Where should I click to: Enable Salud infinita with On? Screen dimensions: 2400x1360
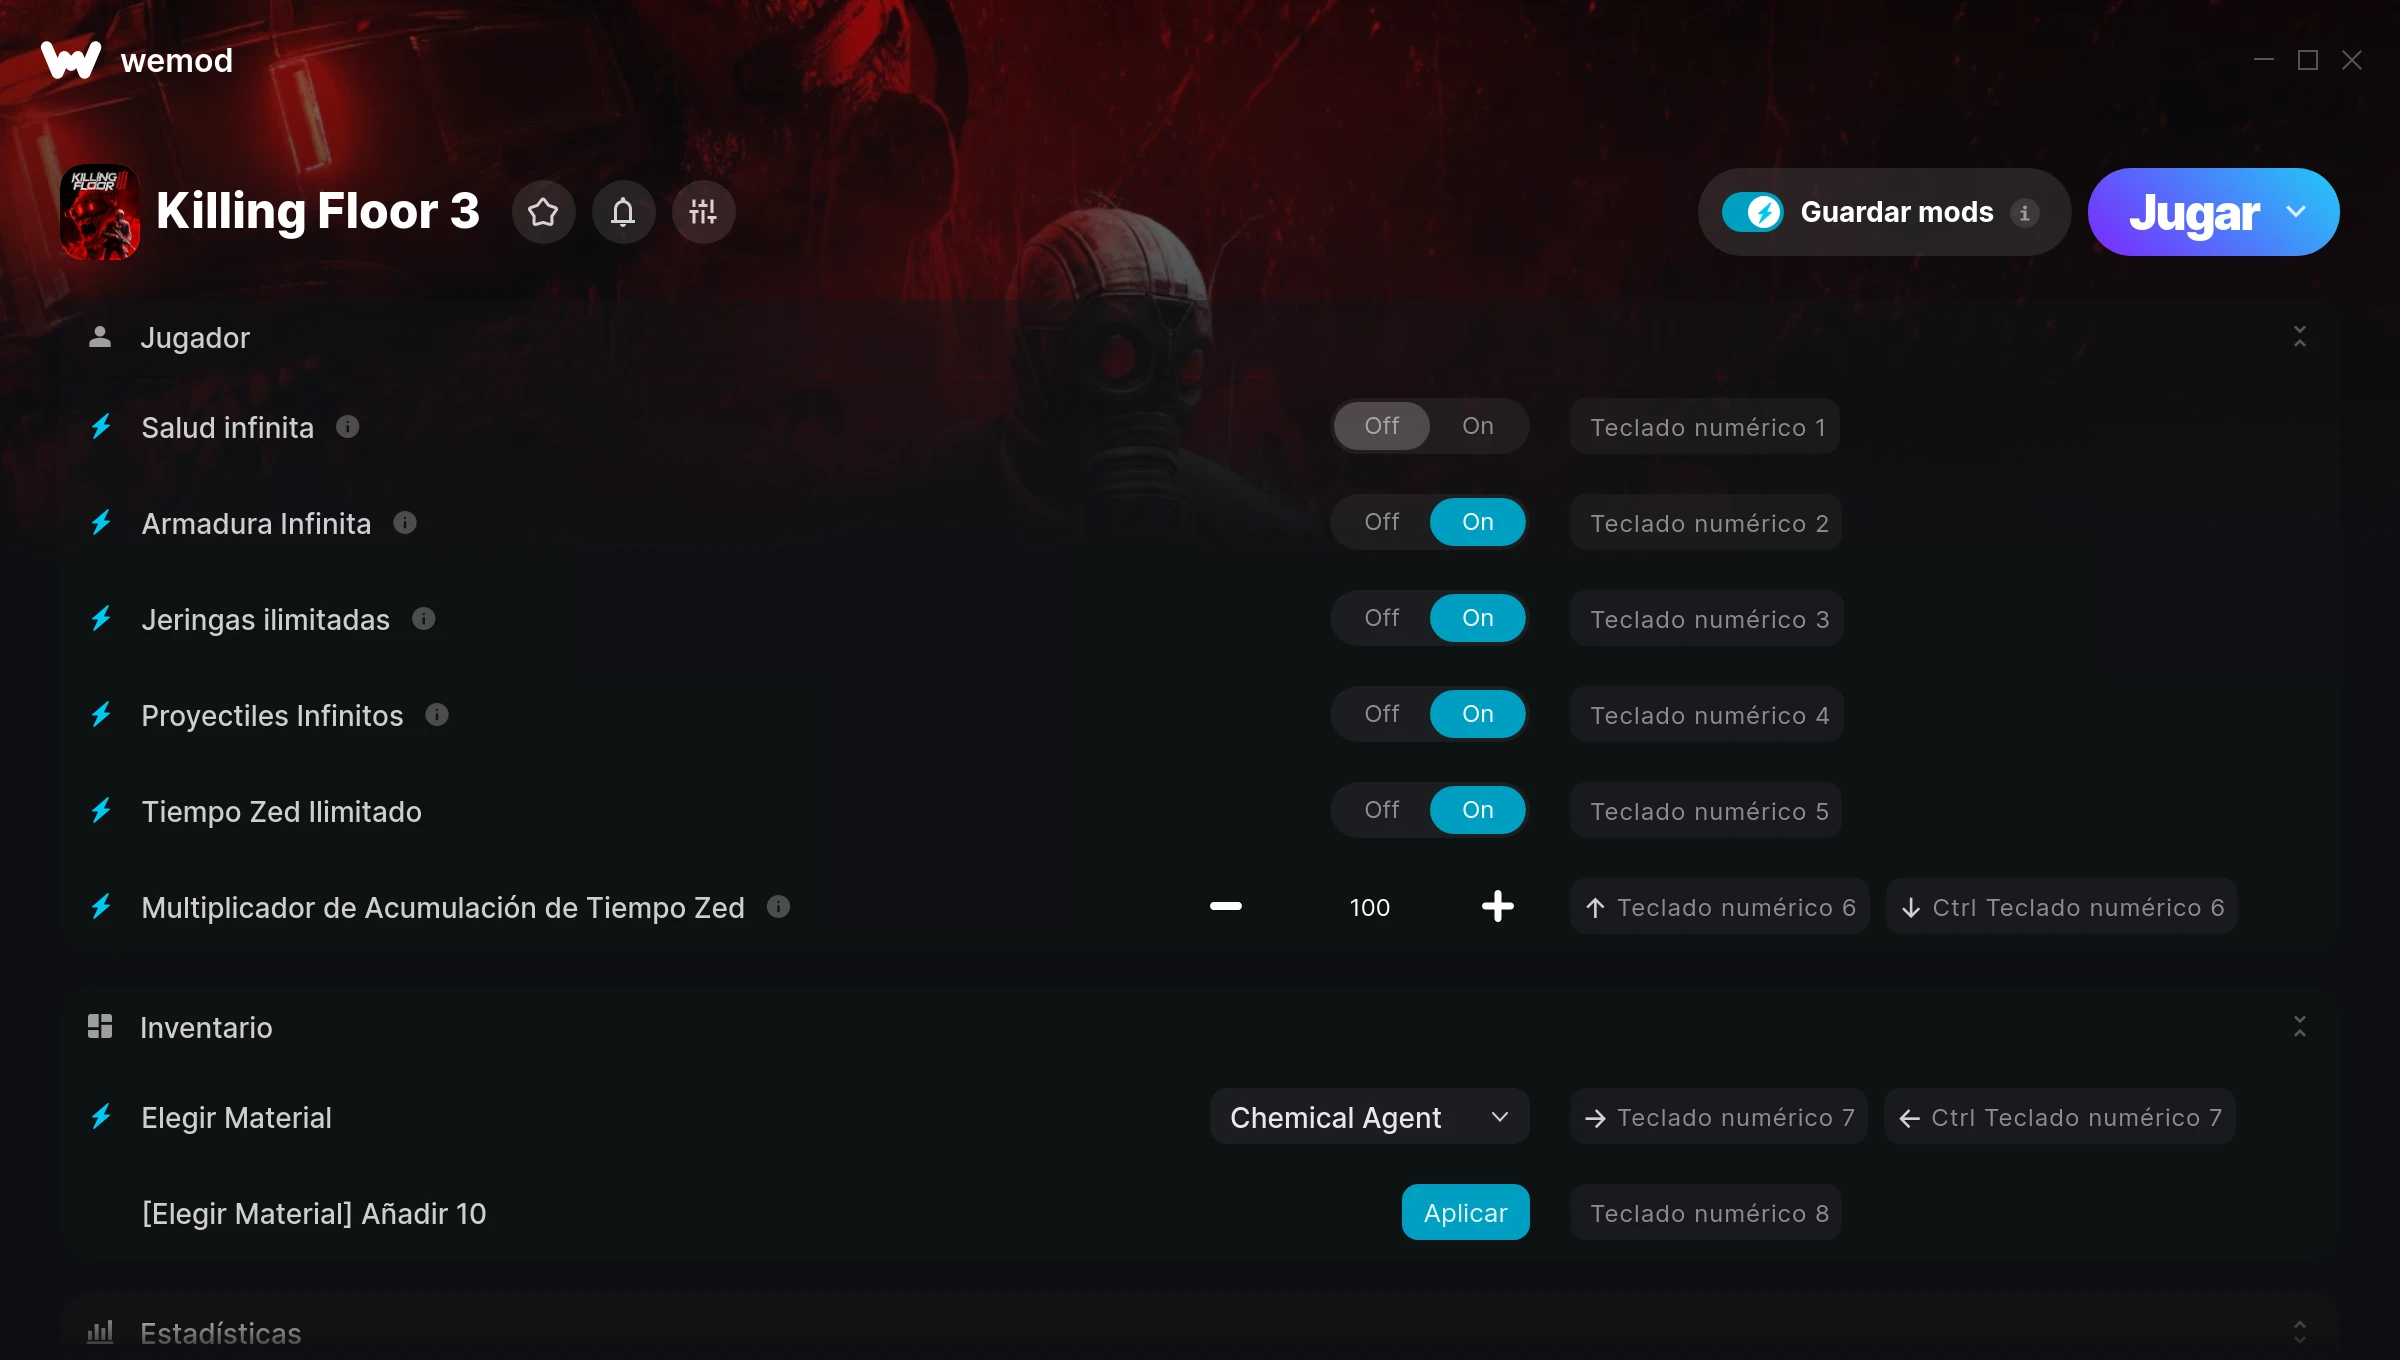click(1477, 426)
